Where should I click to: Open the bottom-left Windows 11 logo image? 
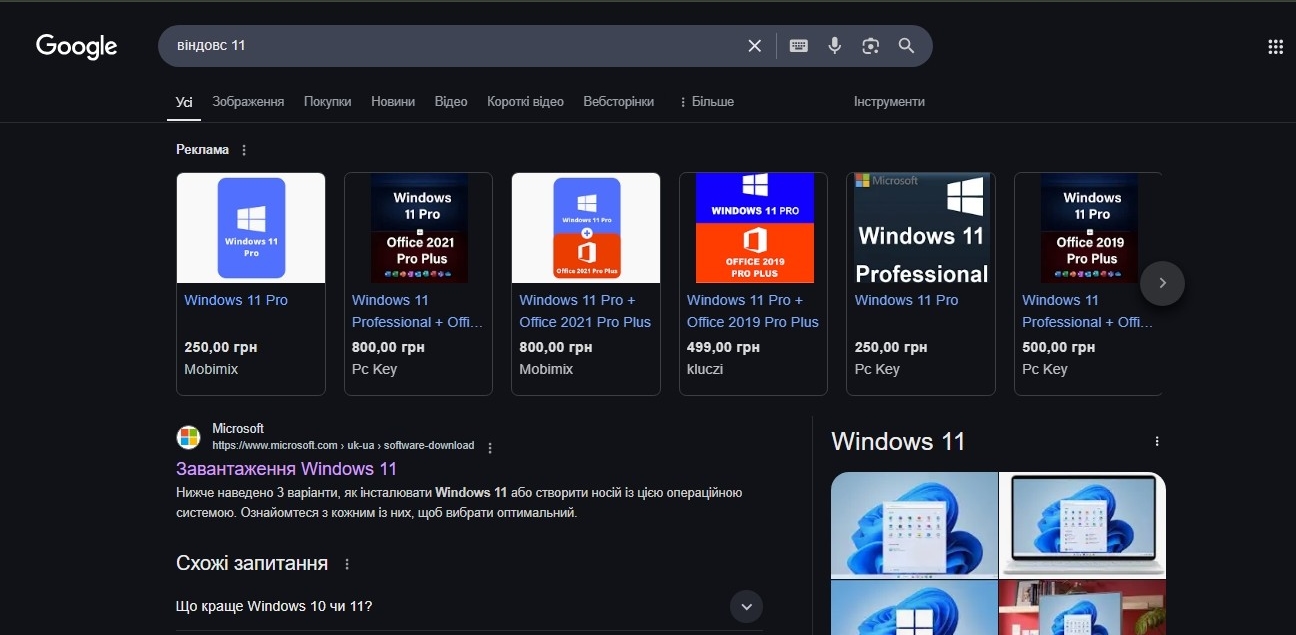[x=914, y=608]
